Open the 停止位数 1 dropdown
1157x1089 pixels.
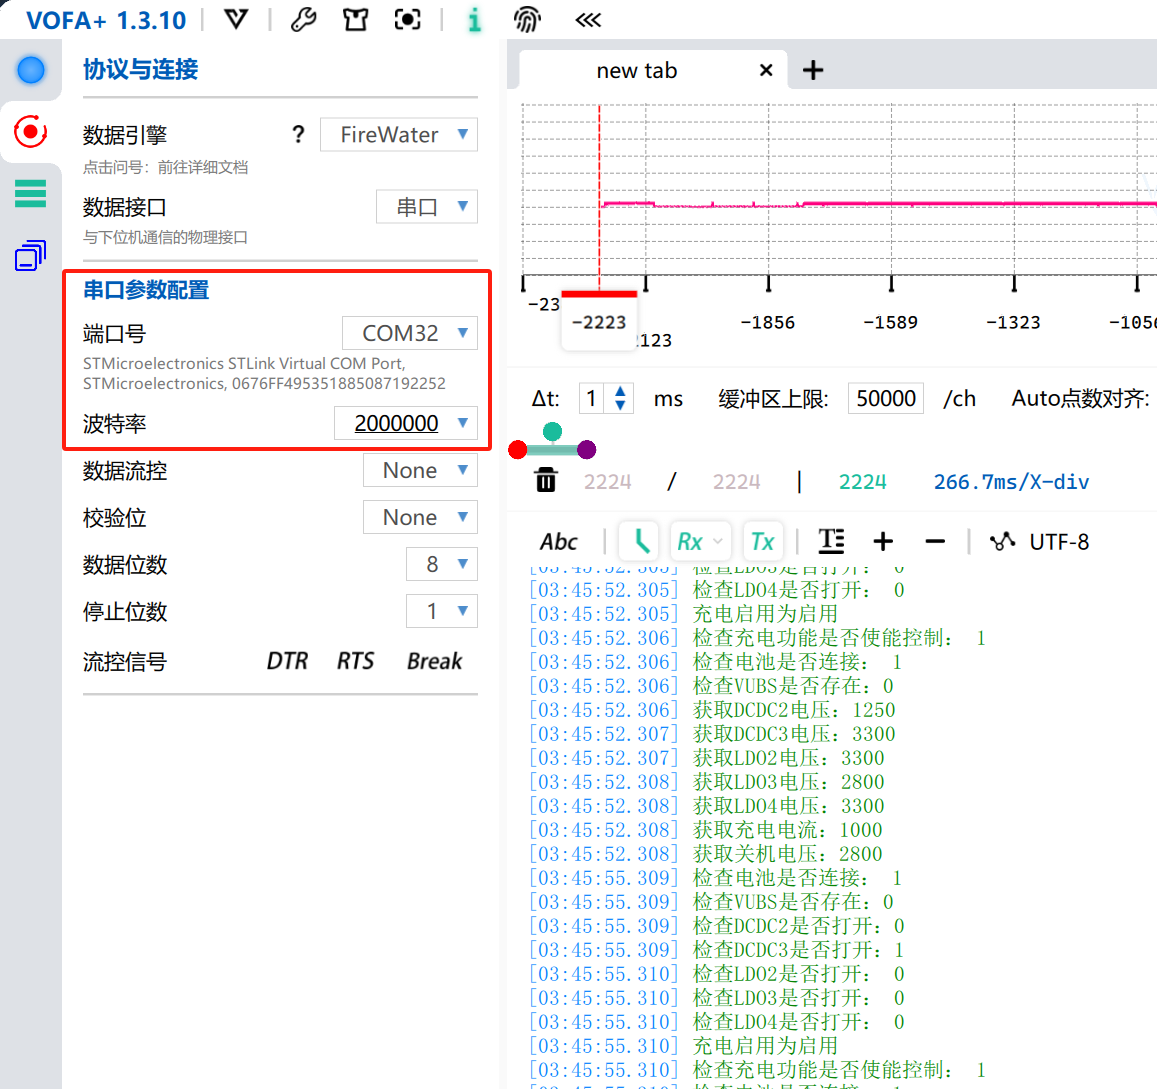[442, 612]
